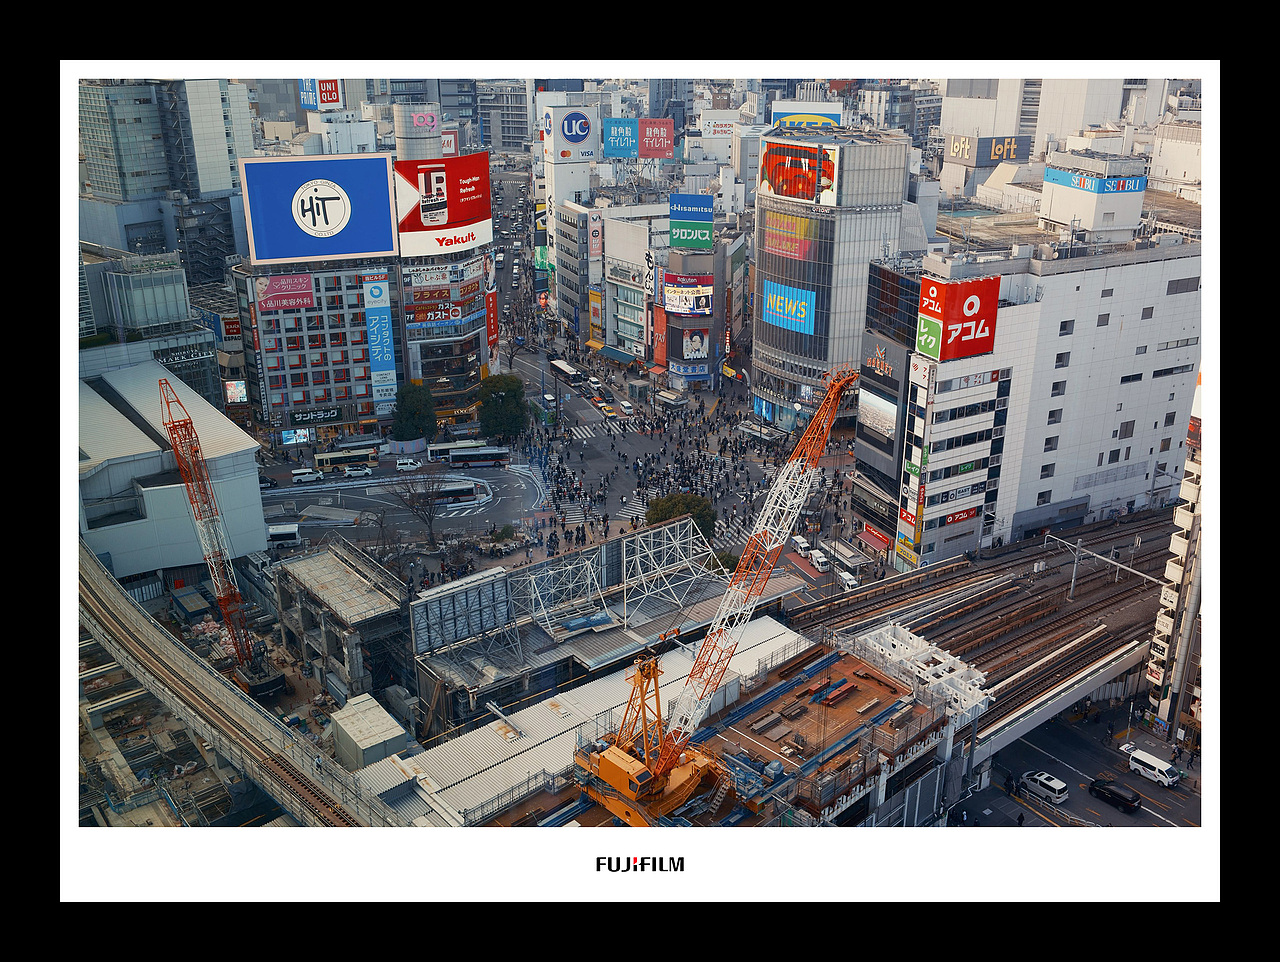Click the UNIQLO sign at top left
Viewport: 1280px width, 962px height.
(x=329, y=91)
